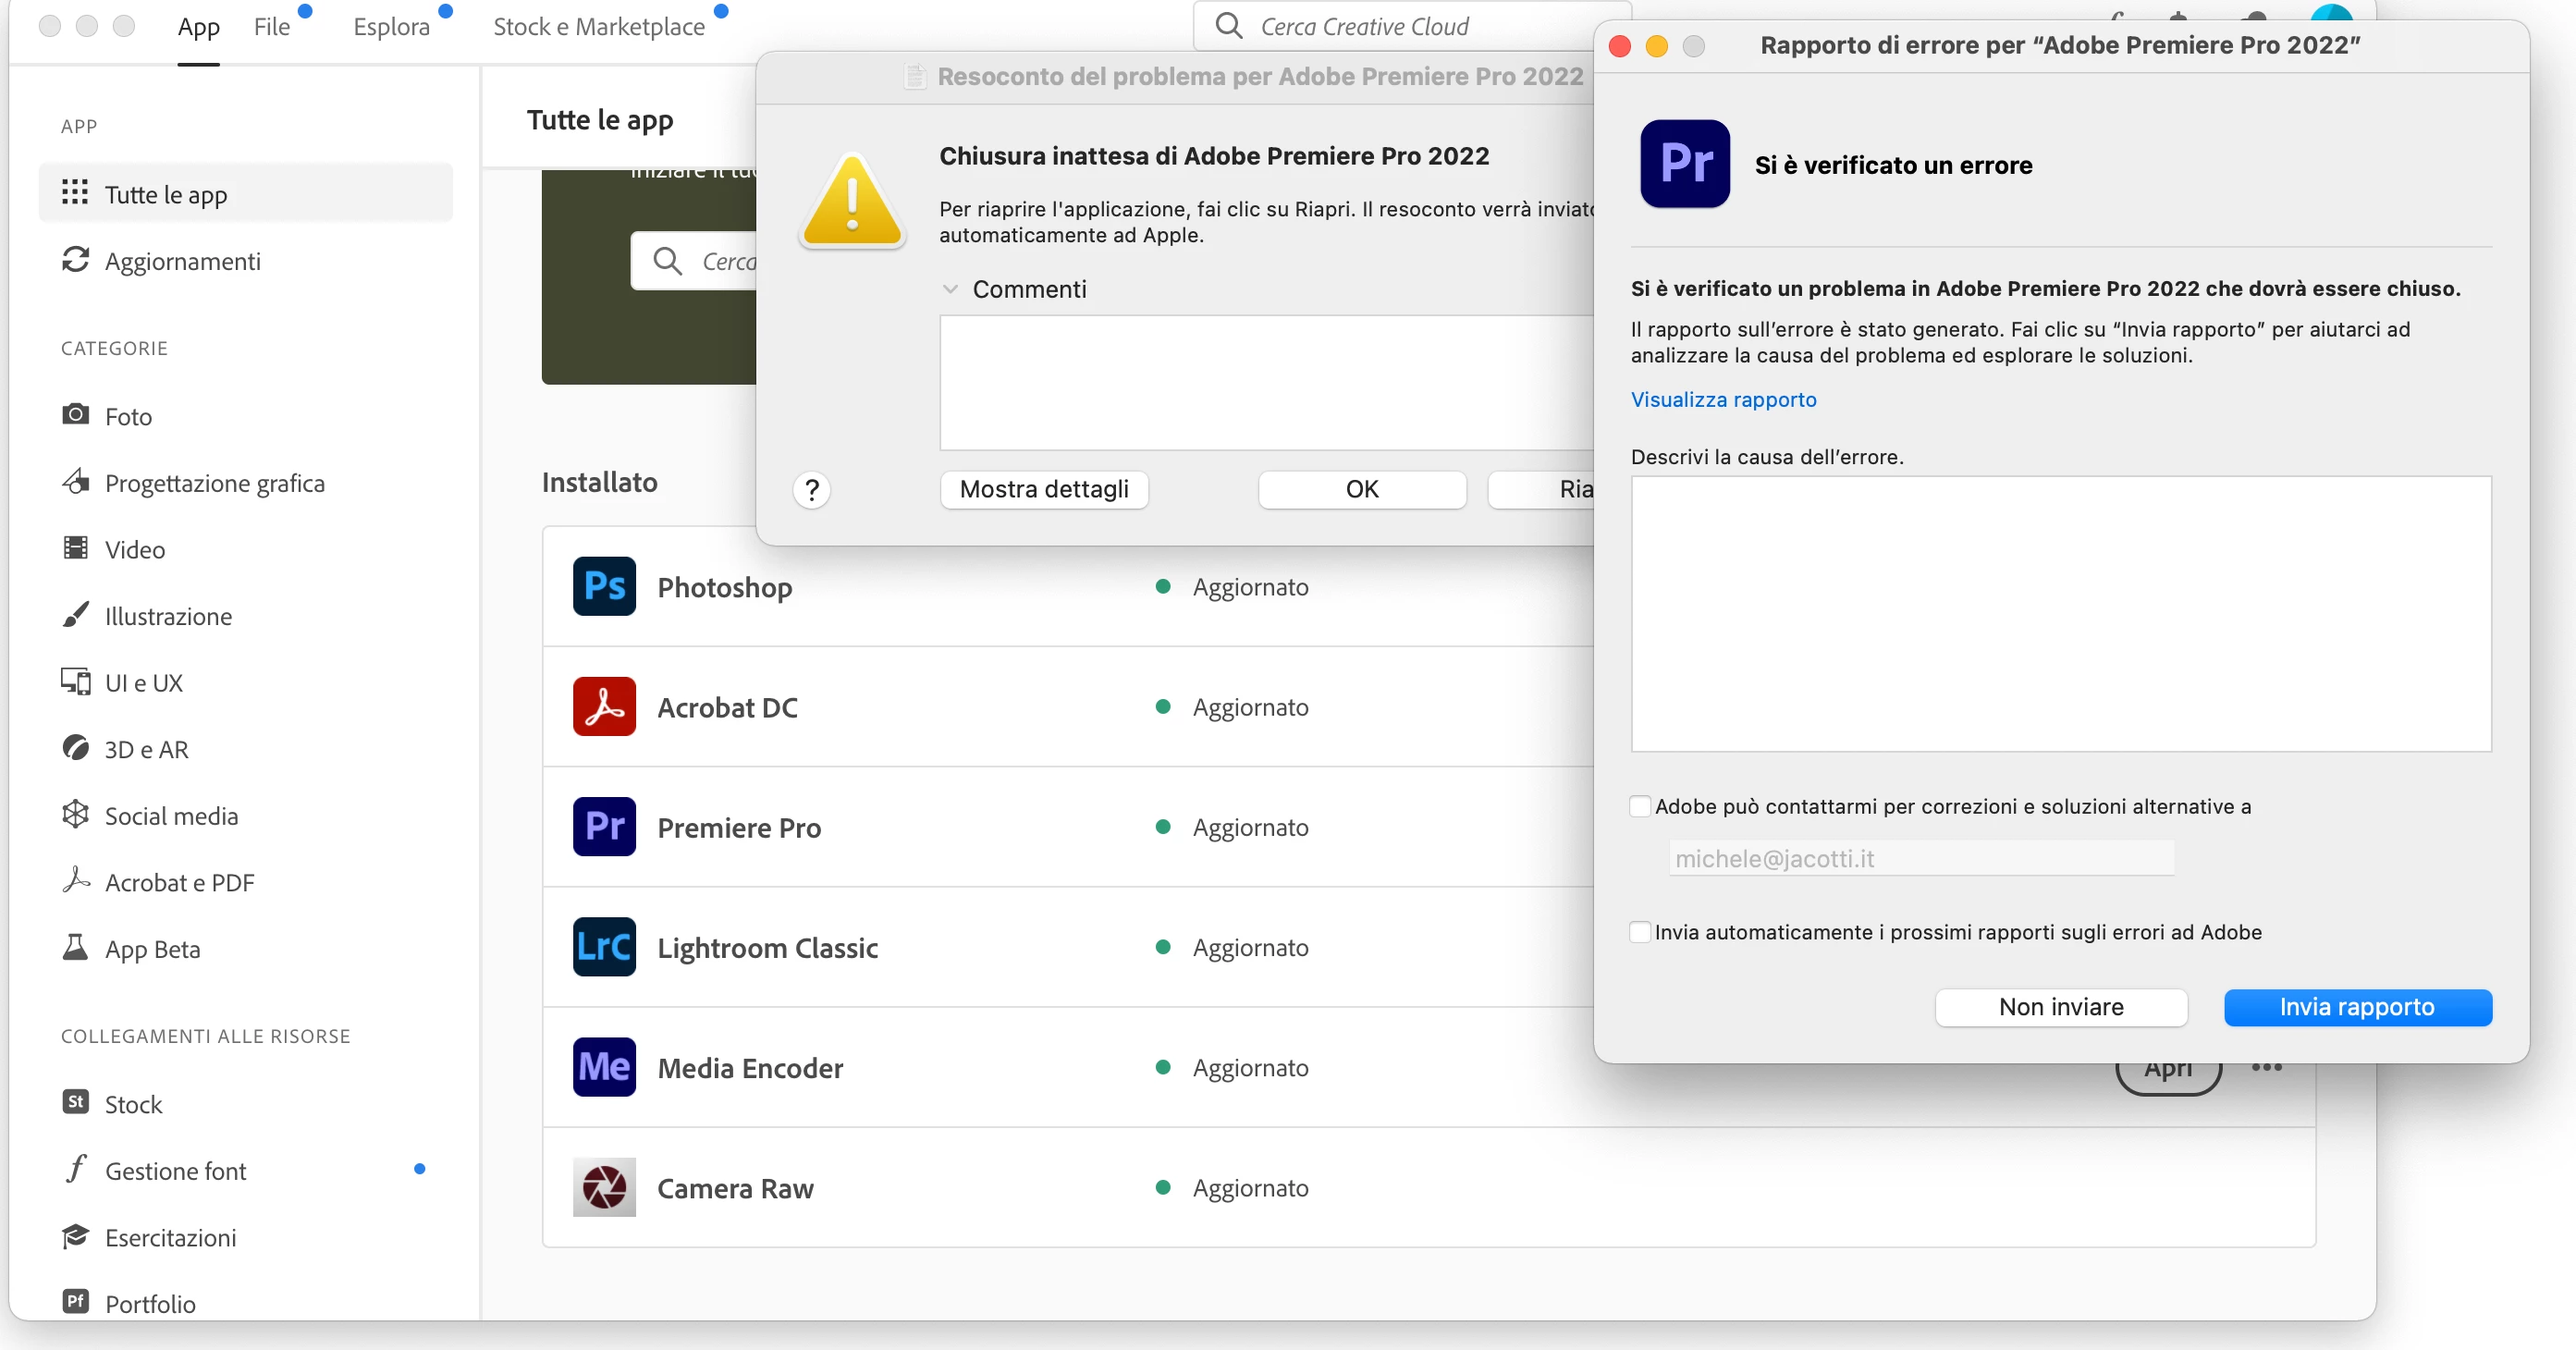Open the Visualizza rapporto link

(x=1723, y=399)
